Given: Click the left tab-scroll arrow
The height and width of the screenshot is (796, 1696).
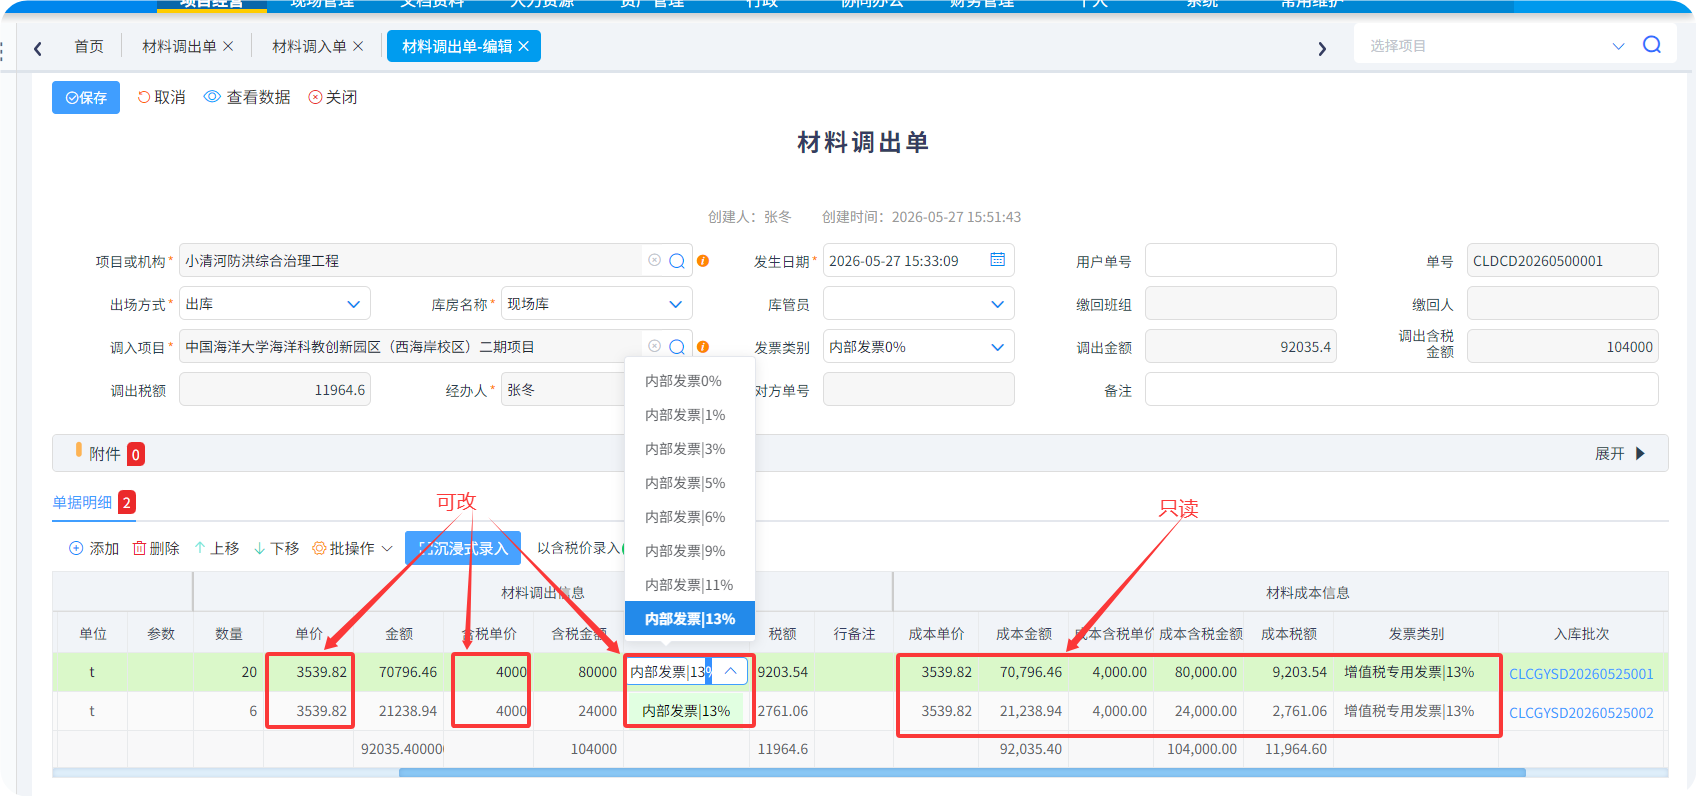Looking at the screenshot, I should pyautogui.click(x=38, y=48).
